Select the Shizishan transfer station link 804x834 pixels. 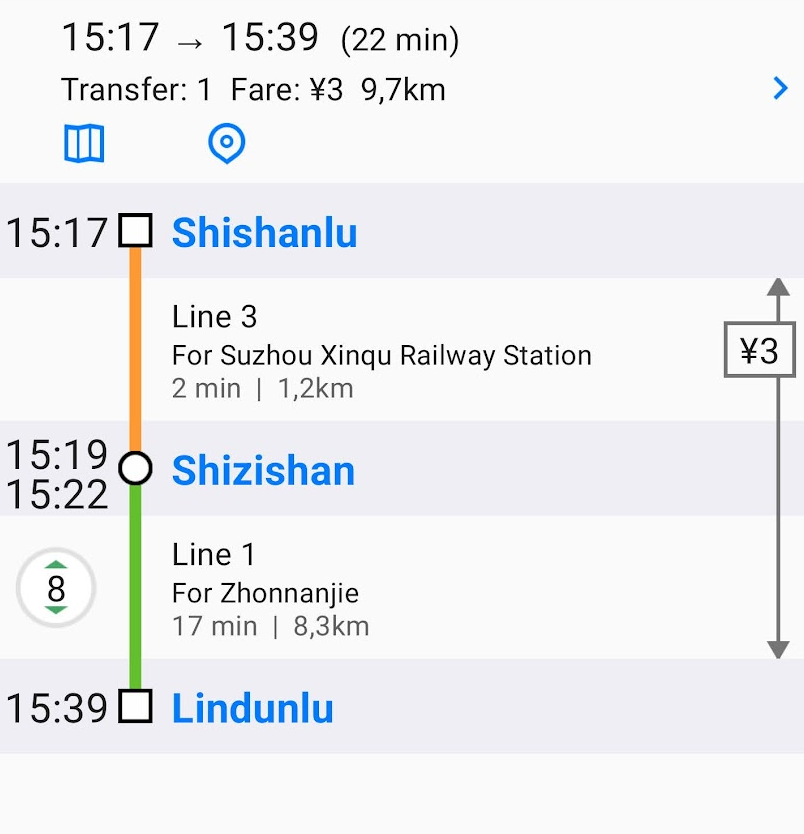[x=263, y=471]
